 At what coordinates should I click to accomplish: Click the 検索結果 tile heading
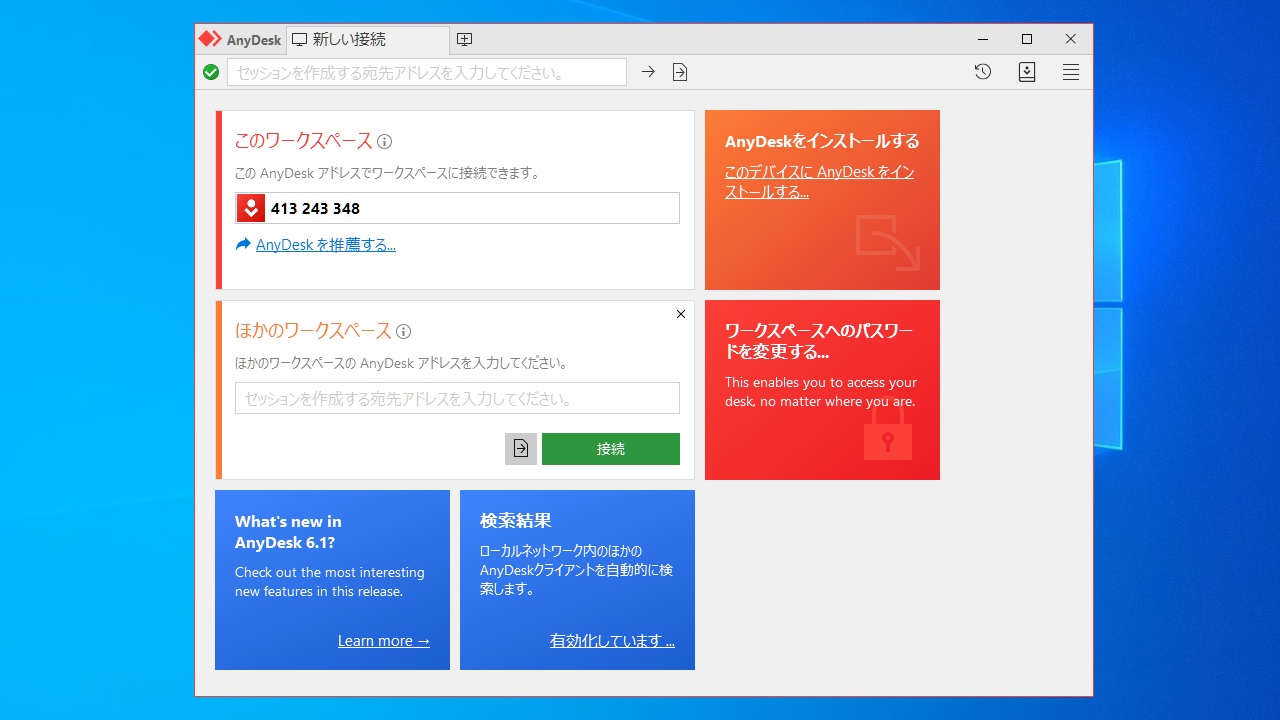point(516,521)
